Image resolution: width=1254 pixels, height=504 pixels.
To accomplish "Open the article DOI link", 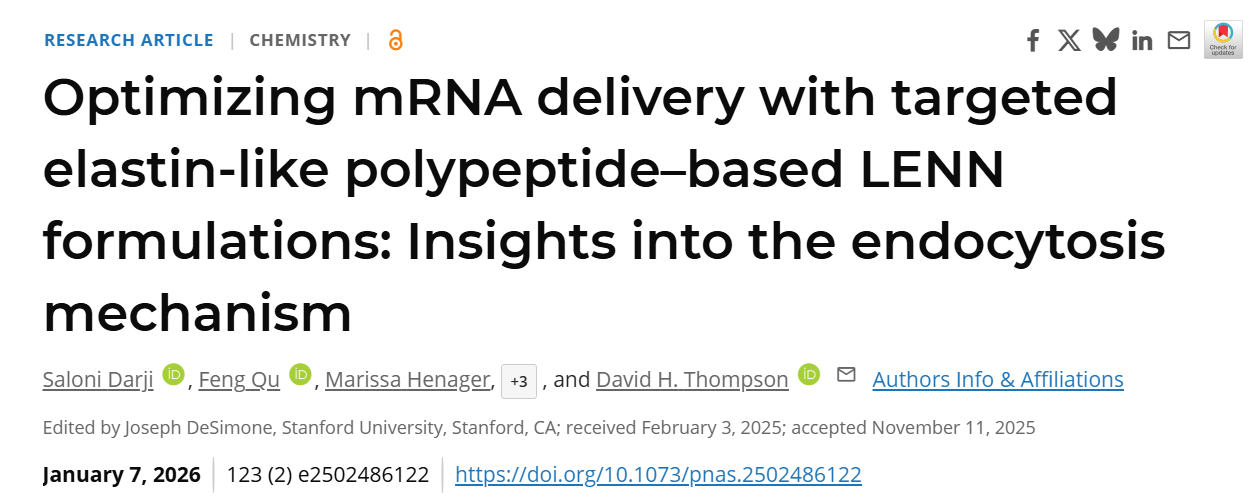I will pos(658,474).
